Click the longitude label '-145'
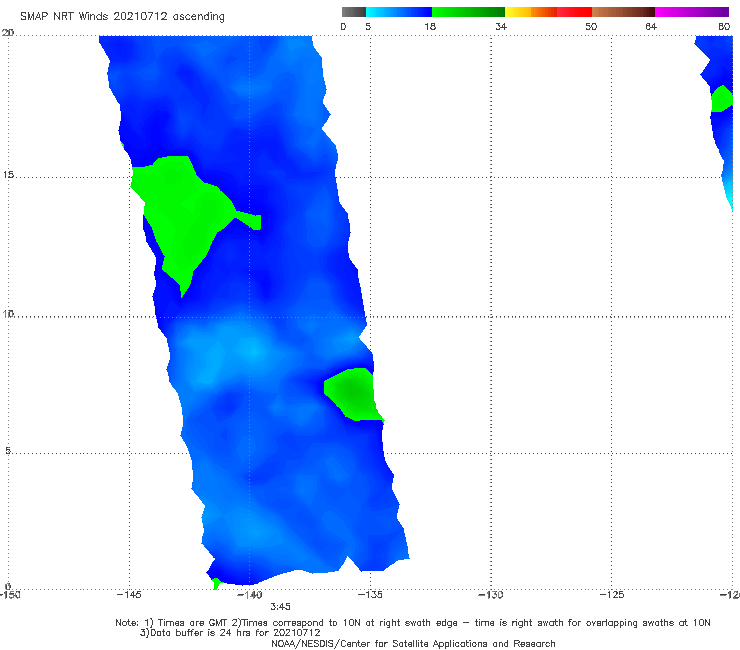The width and height of the screenshot is (740, 650). click(129, 594)
